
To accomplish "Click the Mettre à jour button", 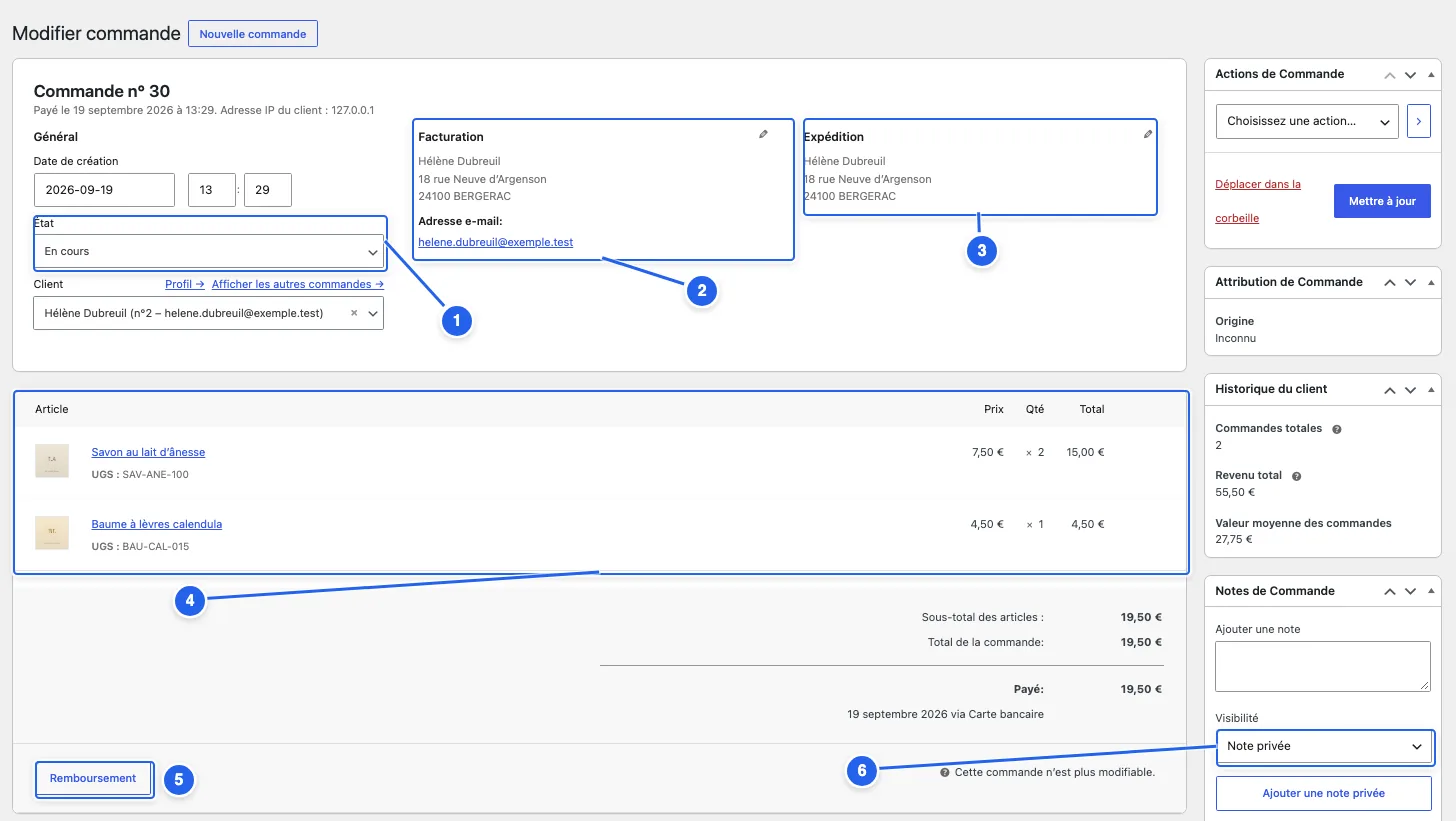I will [1382, 201].
